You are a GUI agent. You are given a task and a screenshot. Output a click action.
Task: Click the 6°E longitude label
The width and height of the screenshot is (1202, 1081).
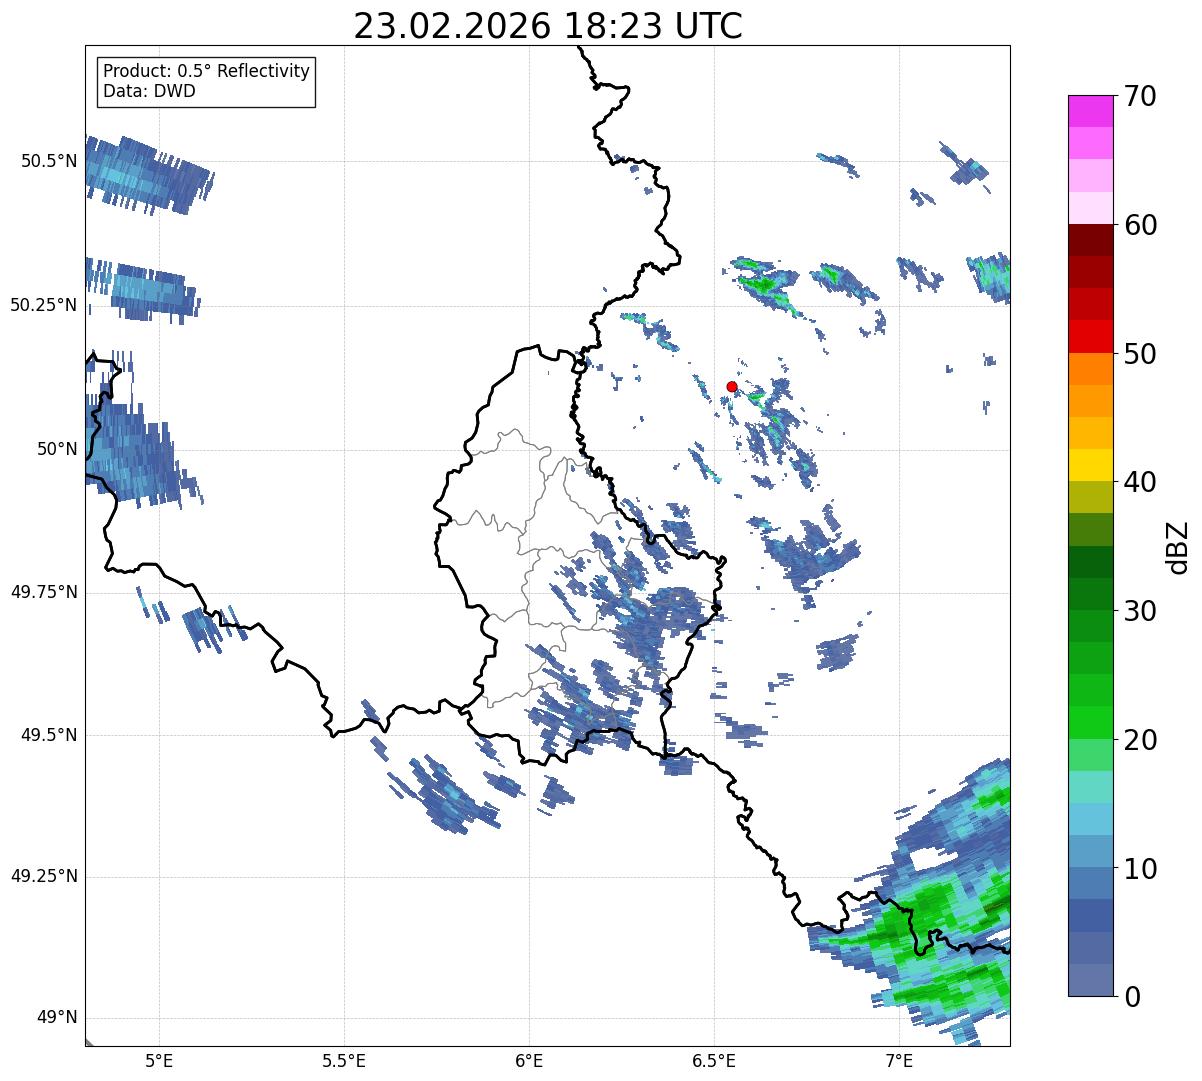pos(529,1060)
